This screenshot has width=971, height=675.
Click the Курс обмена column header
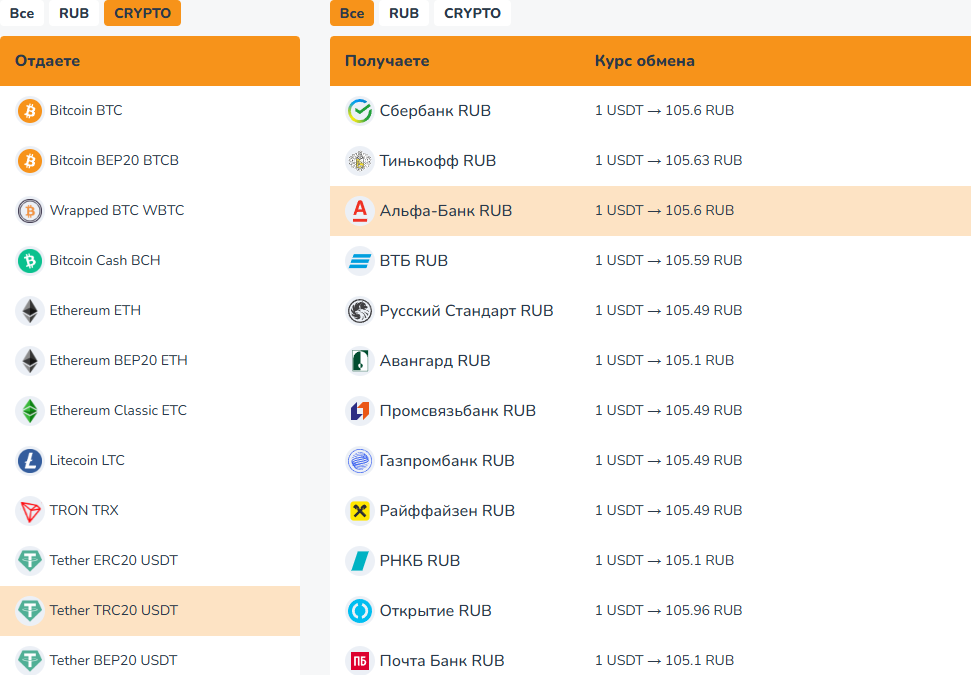(x=645, y=61)
